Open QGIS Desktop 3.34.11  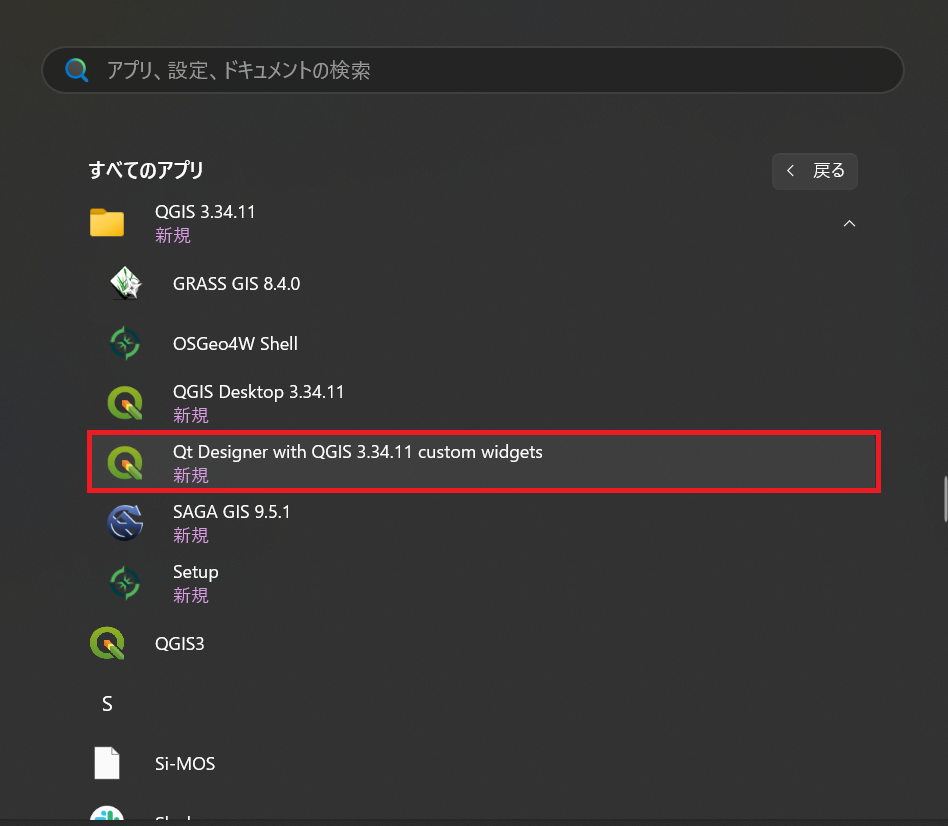click(484, 403)
